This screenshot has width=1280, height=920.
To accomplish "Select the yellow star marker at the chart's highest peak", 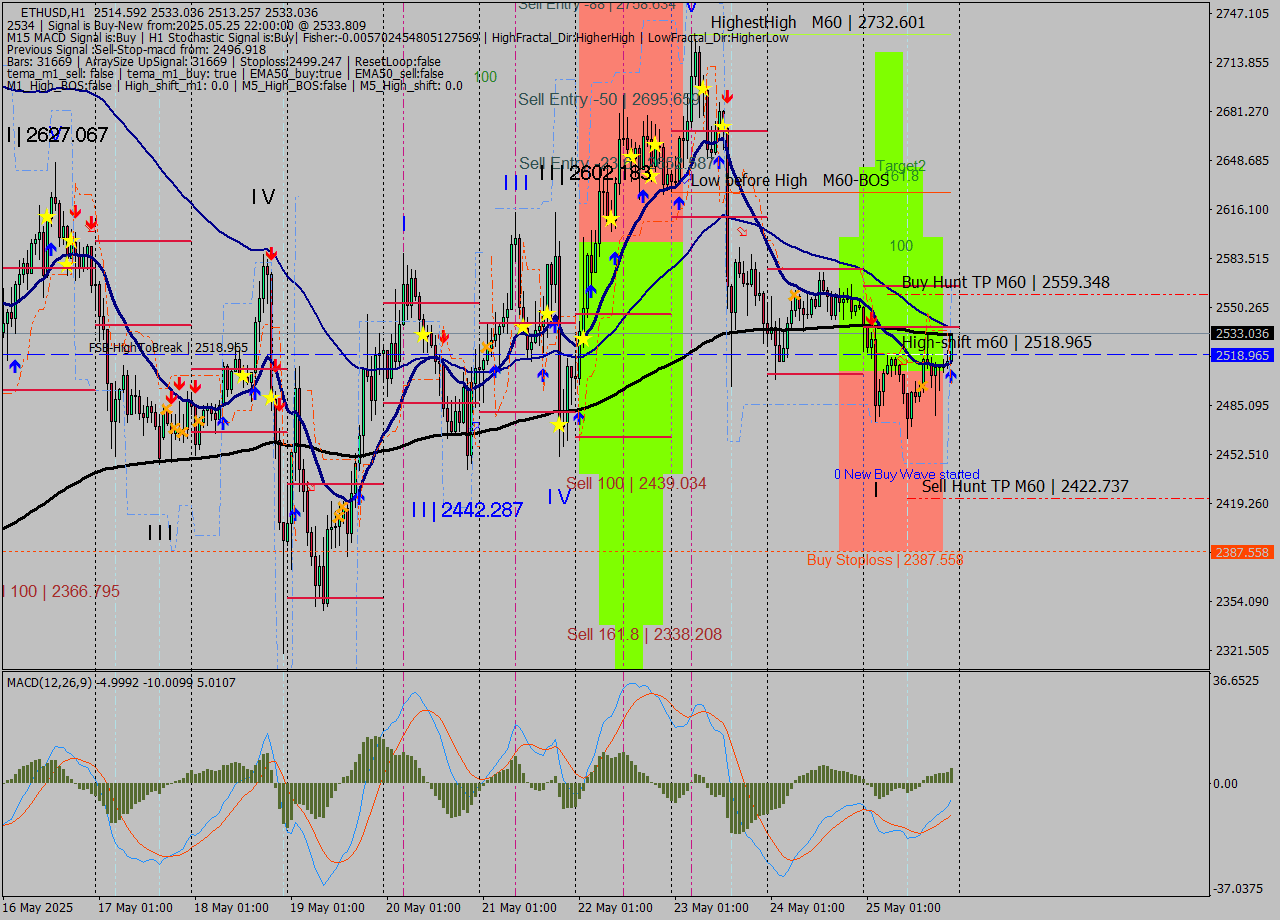I will tap(703, 88).
